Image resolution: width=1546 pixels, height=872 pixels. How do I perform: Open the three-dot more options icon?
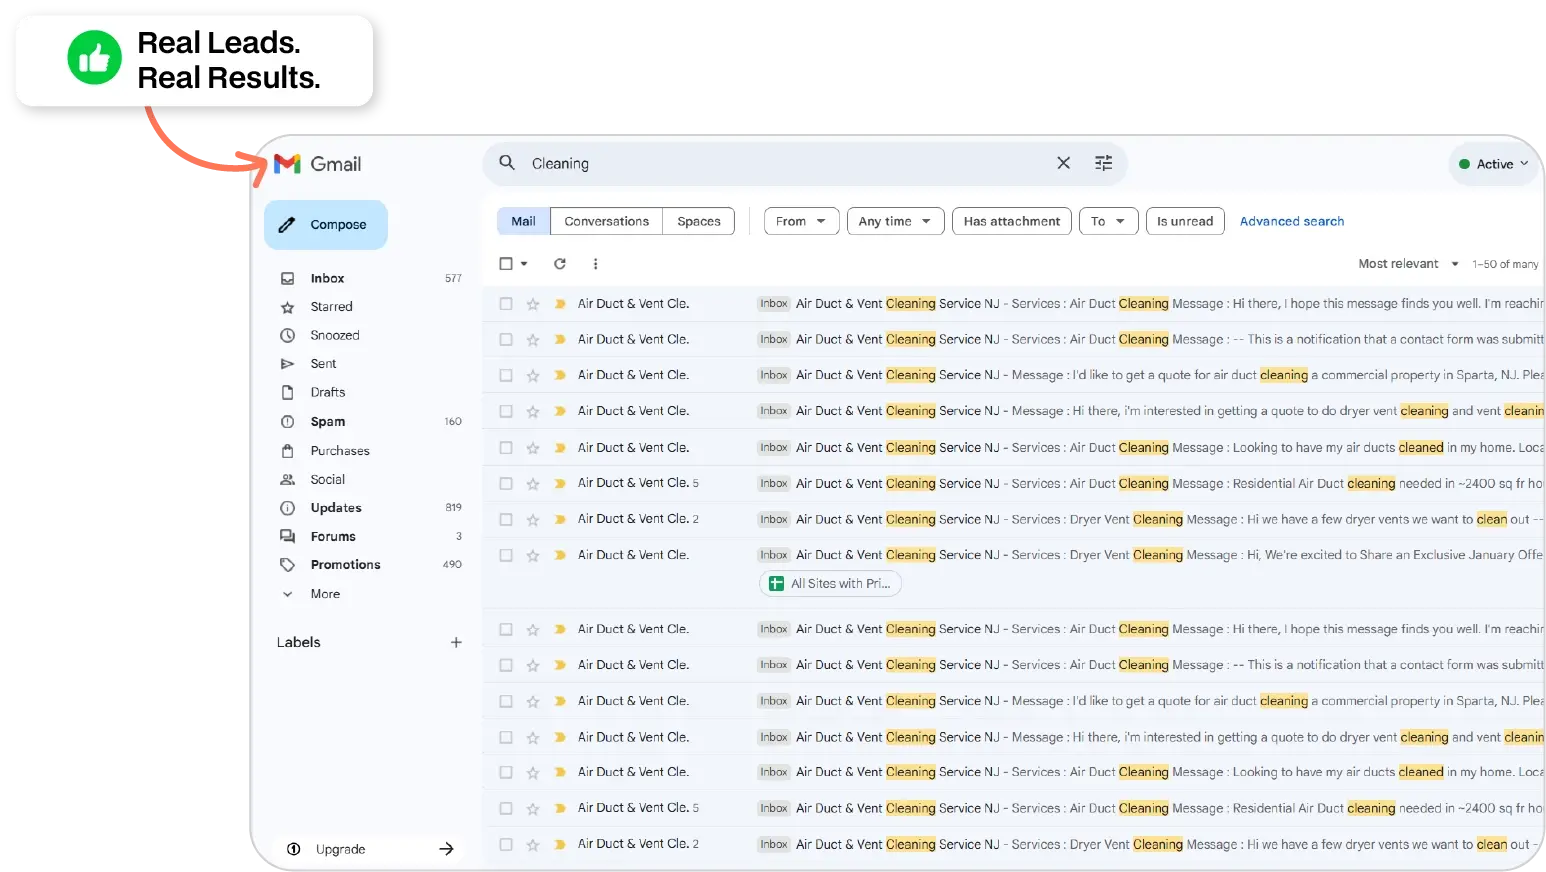click(595, 263)
